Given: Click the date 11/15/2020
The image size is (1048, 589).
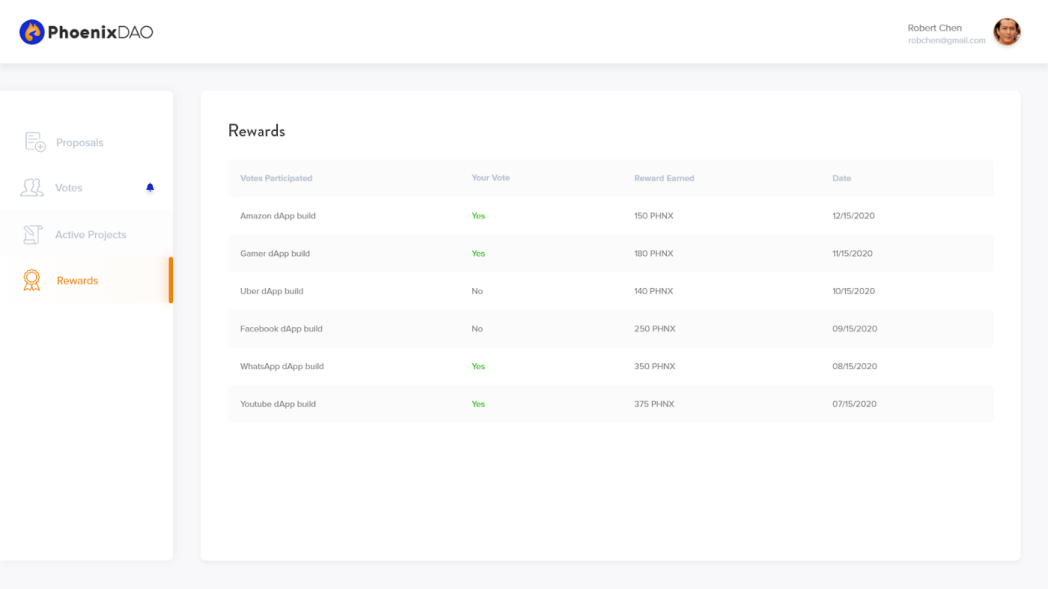Looking at the screenshot, I should pos(852,253).
